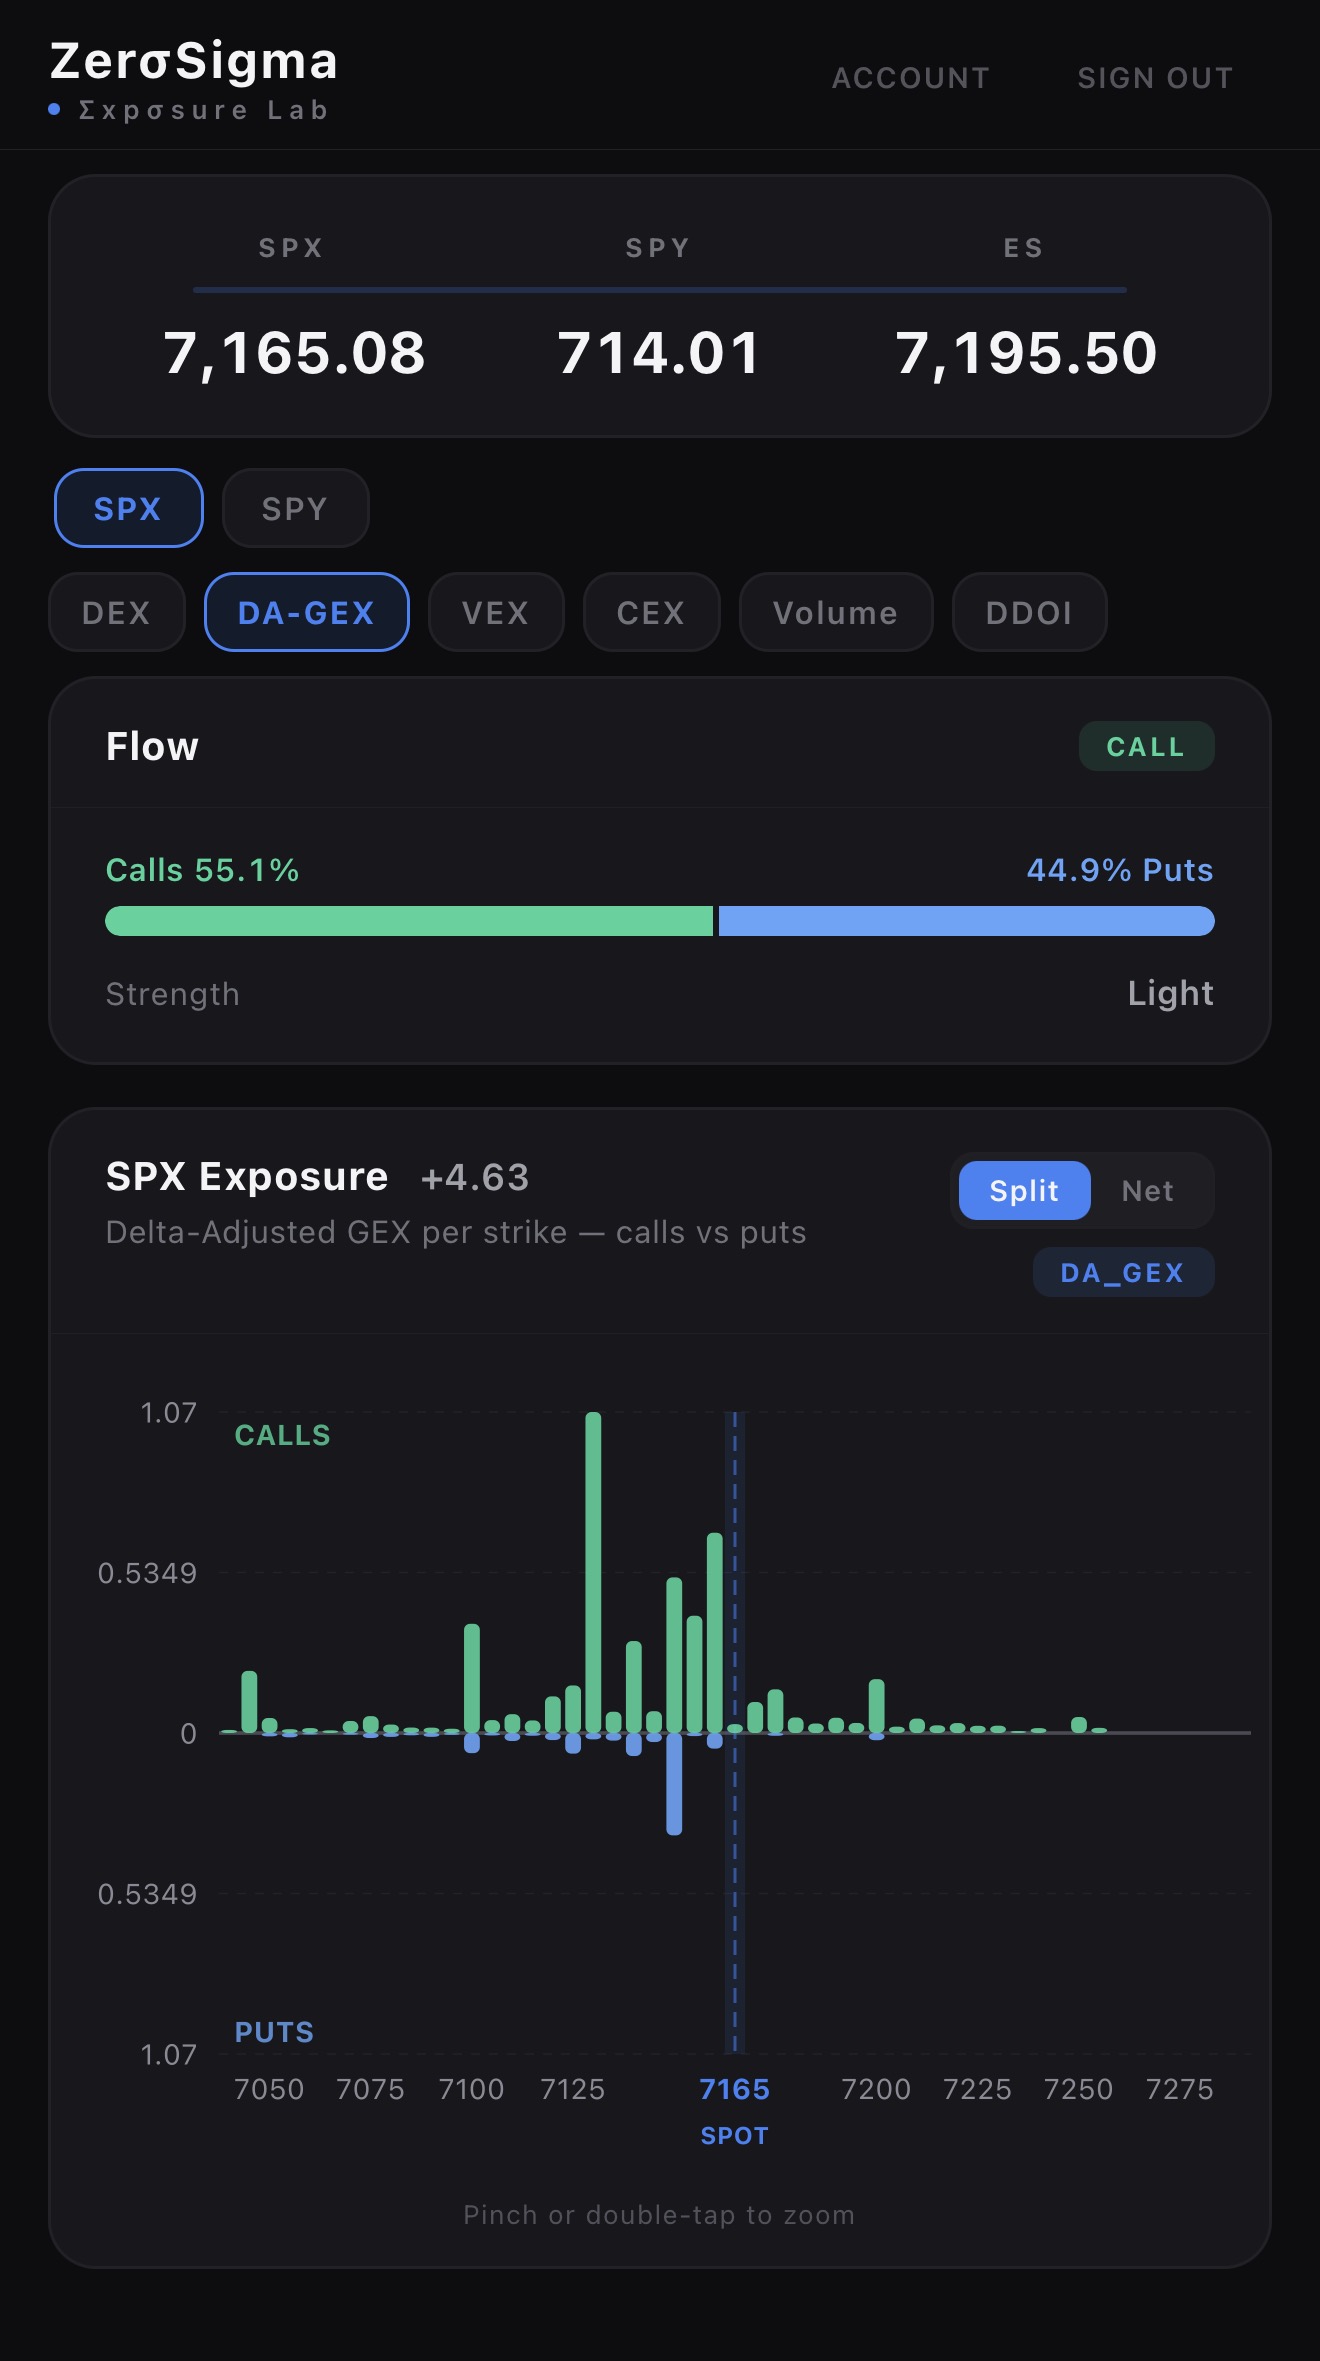The height and width of the screenshot is (2361, 1320).
Task: Switch exposure chart to Net view
Action: [1148, 1190]
